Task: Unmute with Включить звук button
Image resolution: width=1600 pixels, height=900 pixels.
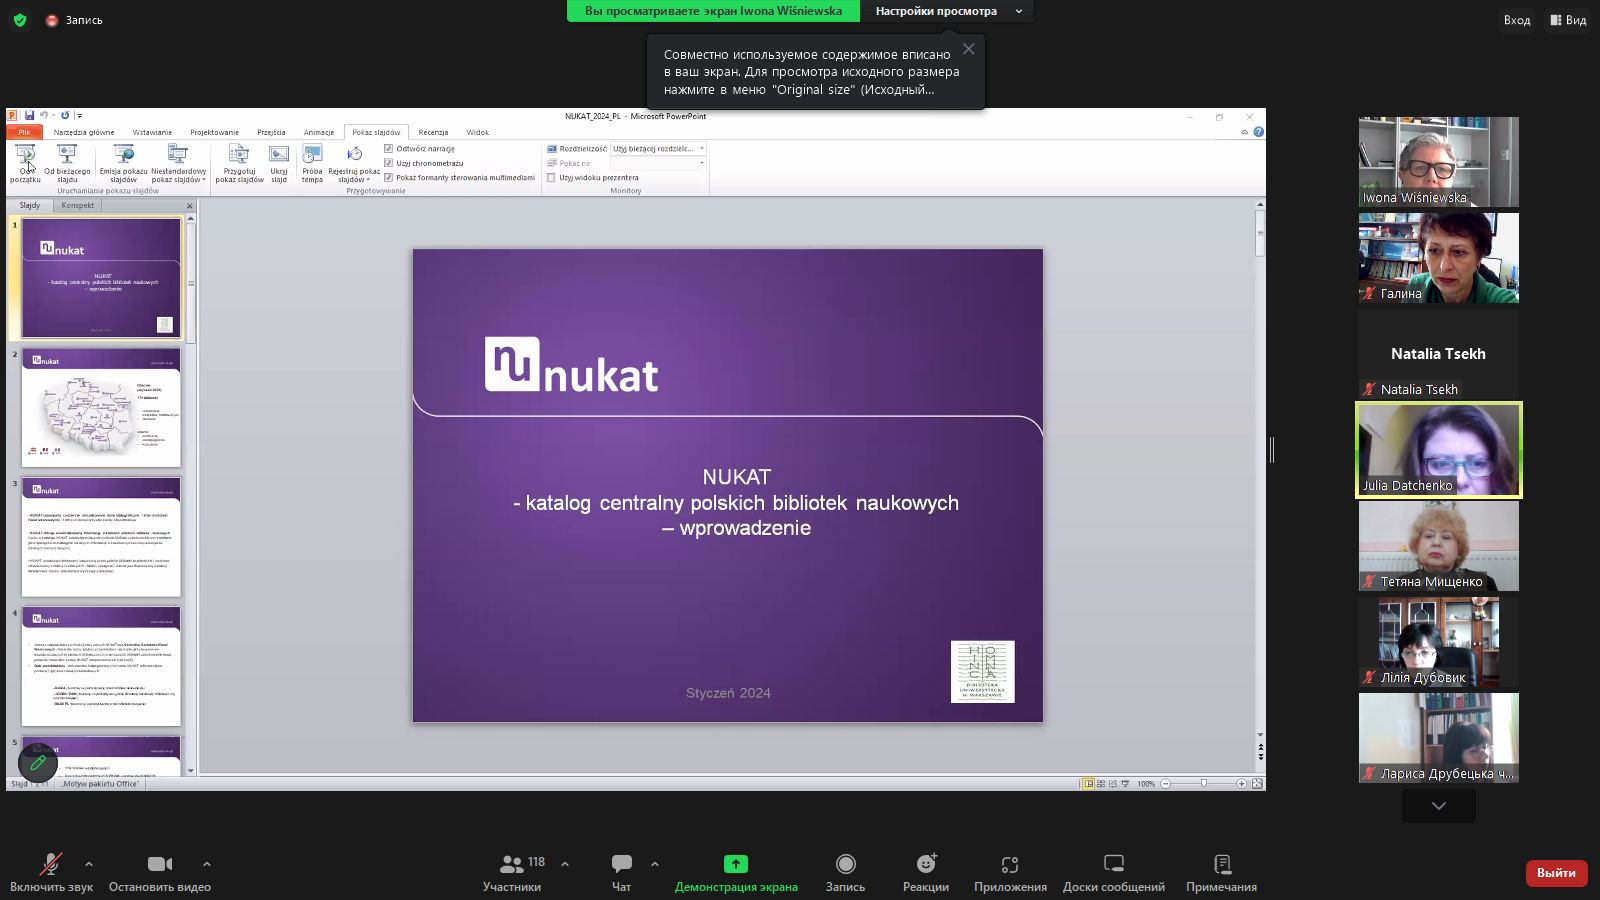Action: pos(51,873)
